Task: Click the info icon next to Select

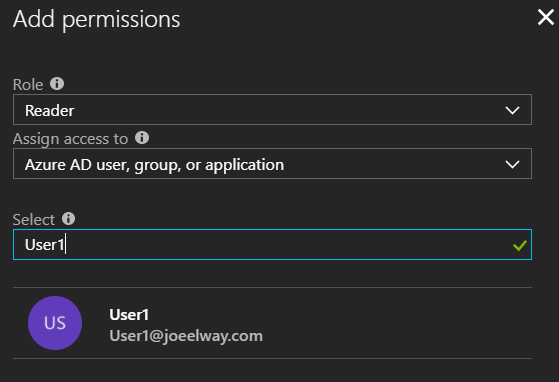Action: 68,218
